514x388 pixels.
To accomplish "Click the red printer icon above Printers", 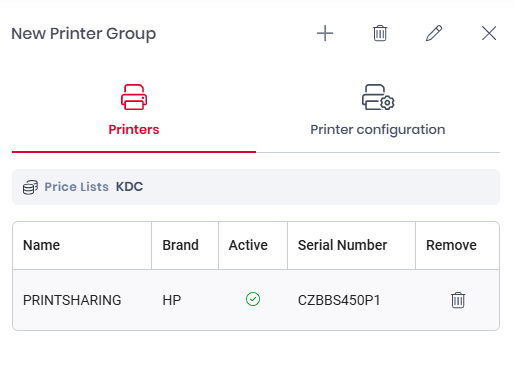I will click(x=134, y=97).
